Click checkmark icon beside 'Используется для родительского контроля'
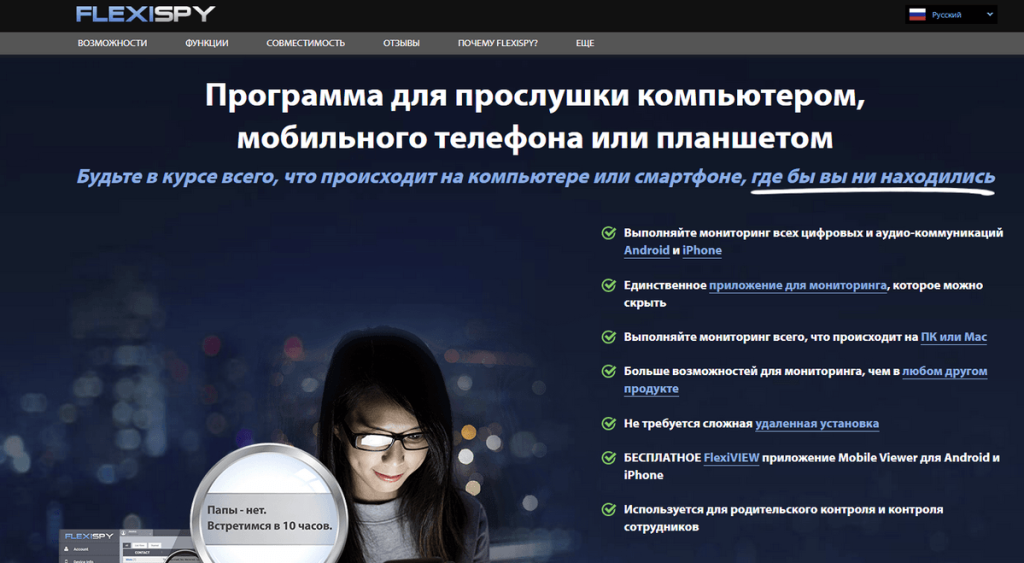Screen dimensions: 1024x563 pyautogui.click(x=609, y=509)
